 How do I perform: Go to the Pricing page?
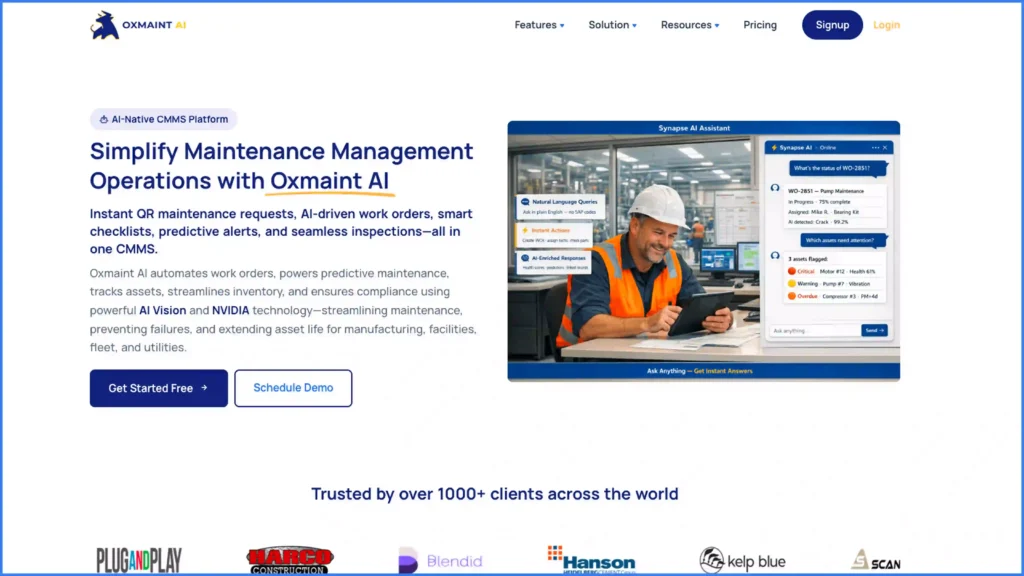click(x=760, y=25)
